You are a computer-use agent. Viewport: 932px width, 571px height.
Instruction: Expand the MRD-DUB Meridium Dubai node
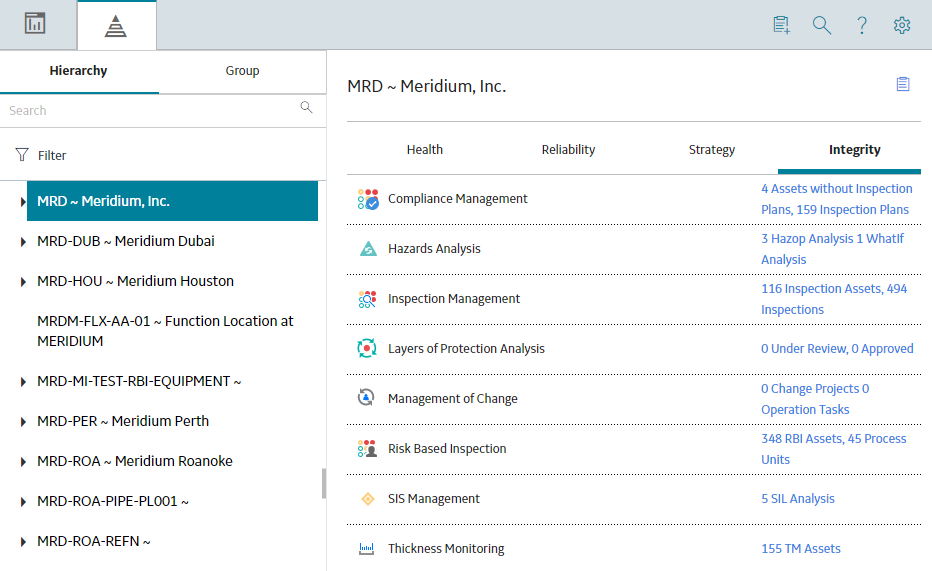23,242
